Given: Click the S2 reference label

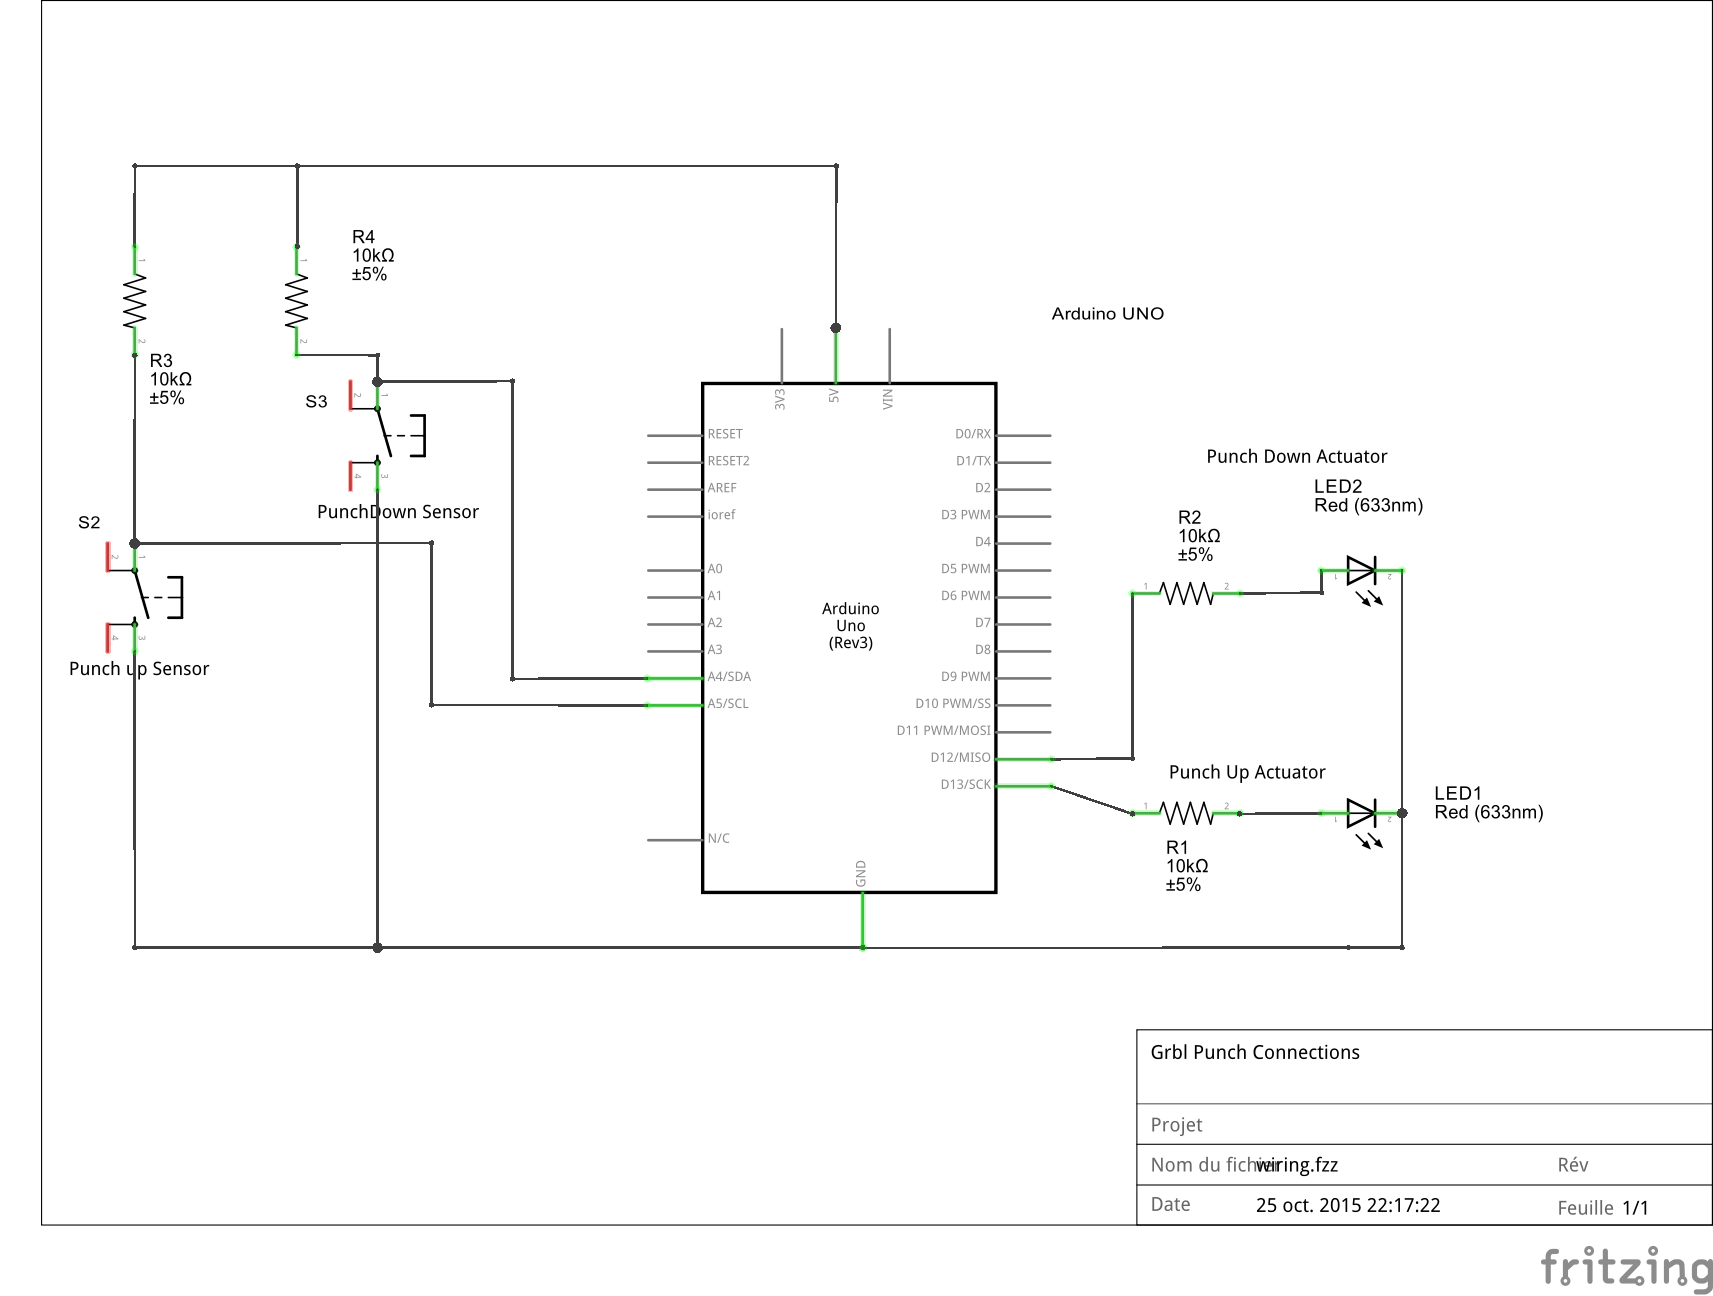Looking at the screenshot, I should tap(89, 523).
